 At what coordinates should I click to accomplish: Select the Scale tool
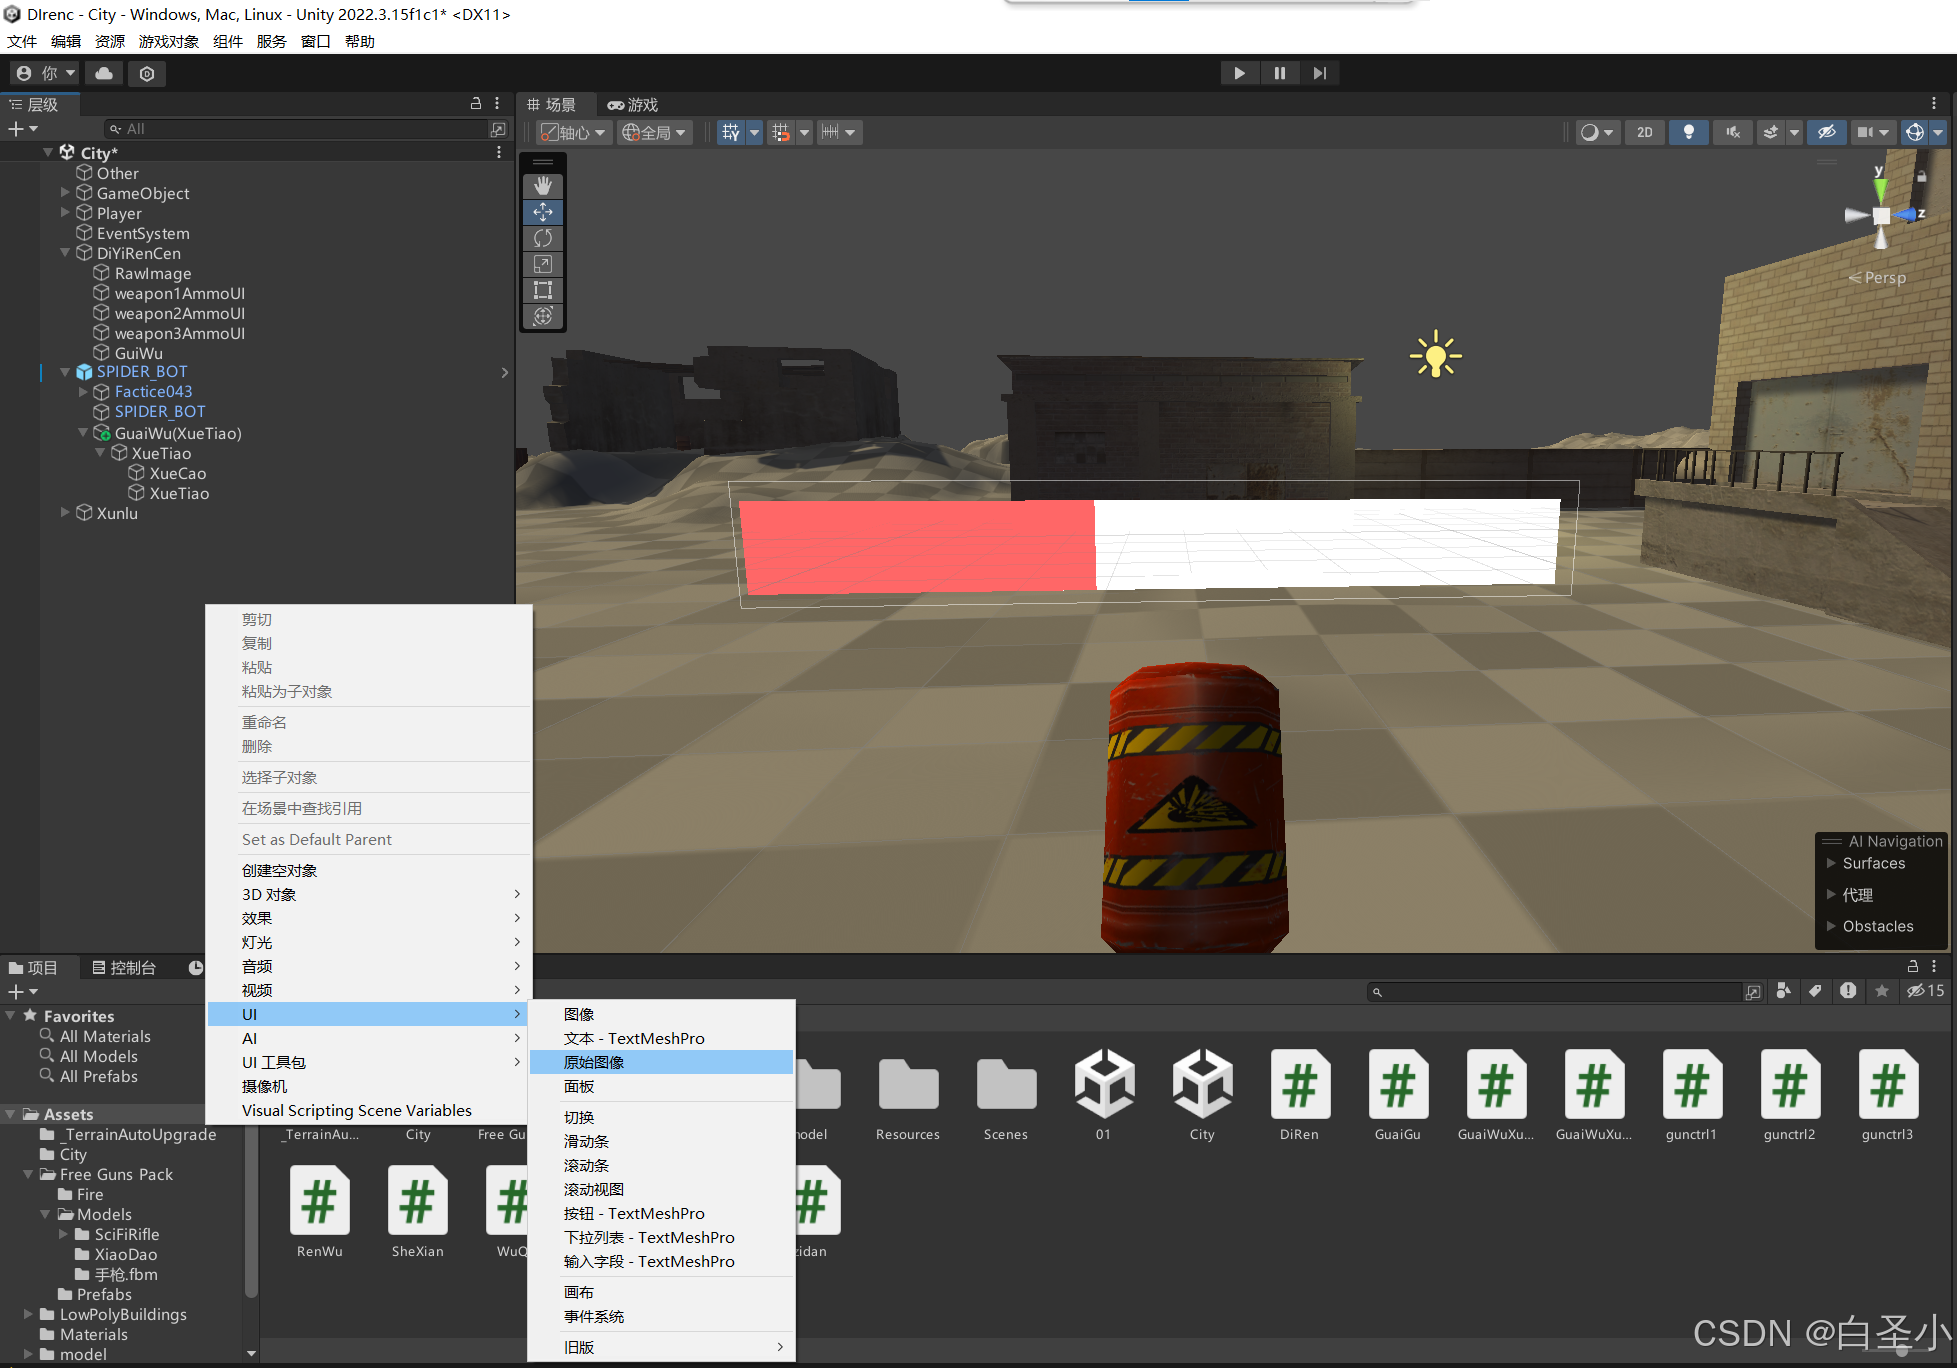coord(543,264)
